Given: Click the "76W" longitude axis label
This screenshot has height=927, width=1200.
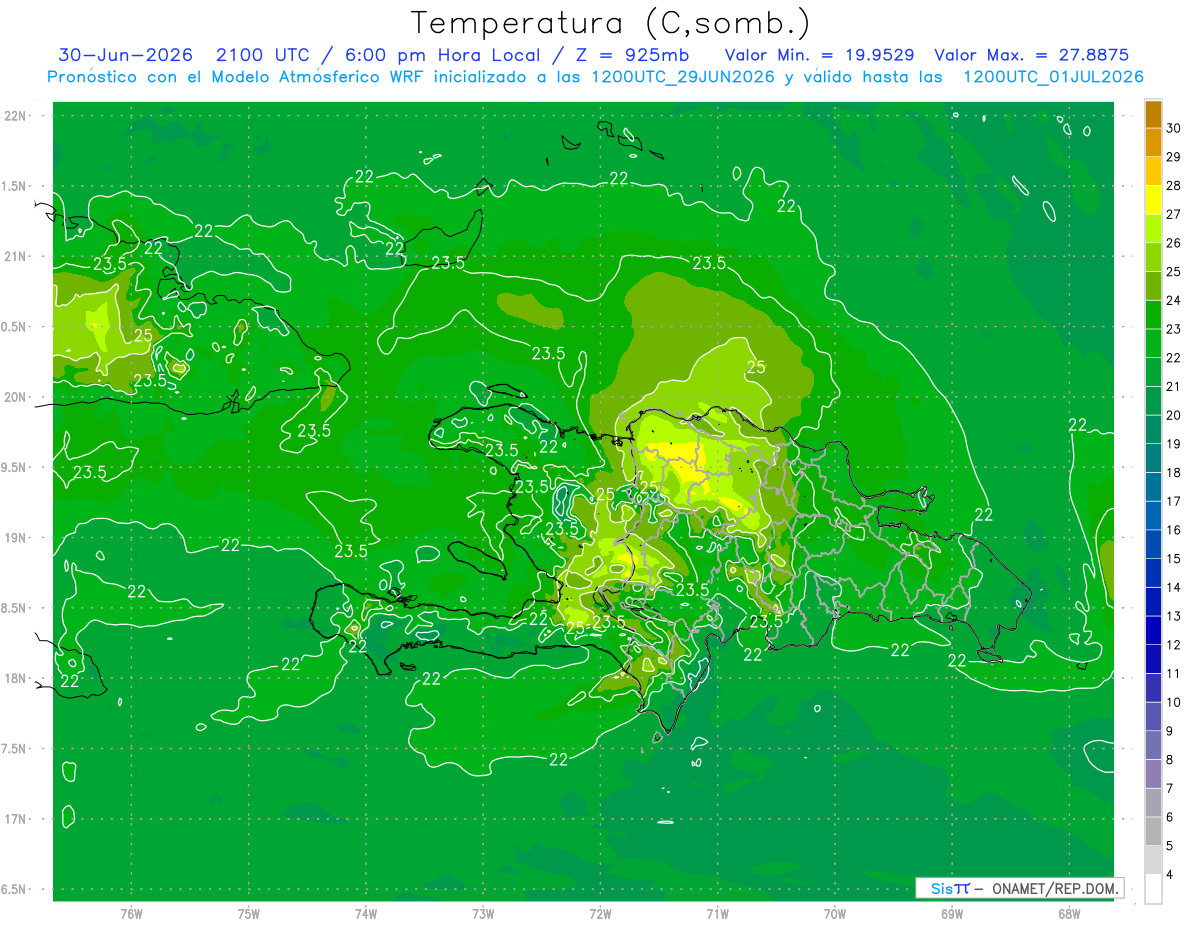Looking at the screenshot, I should point(131,913).
